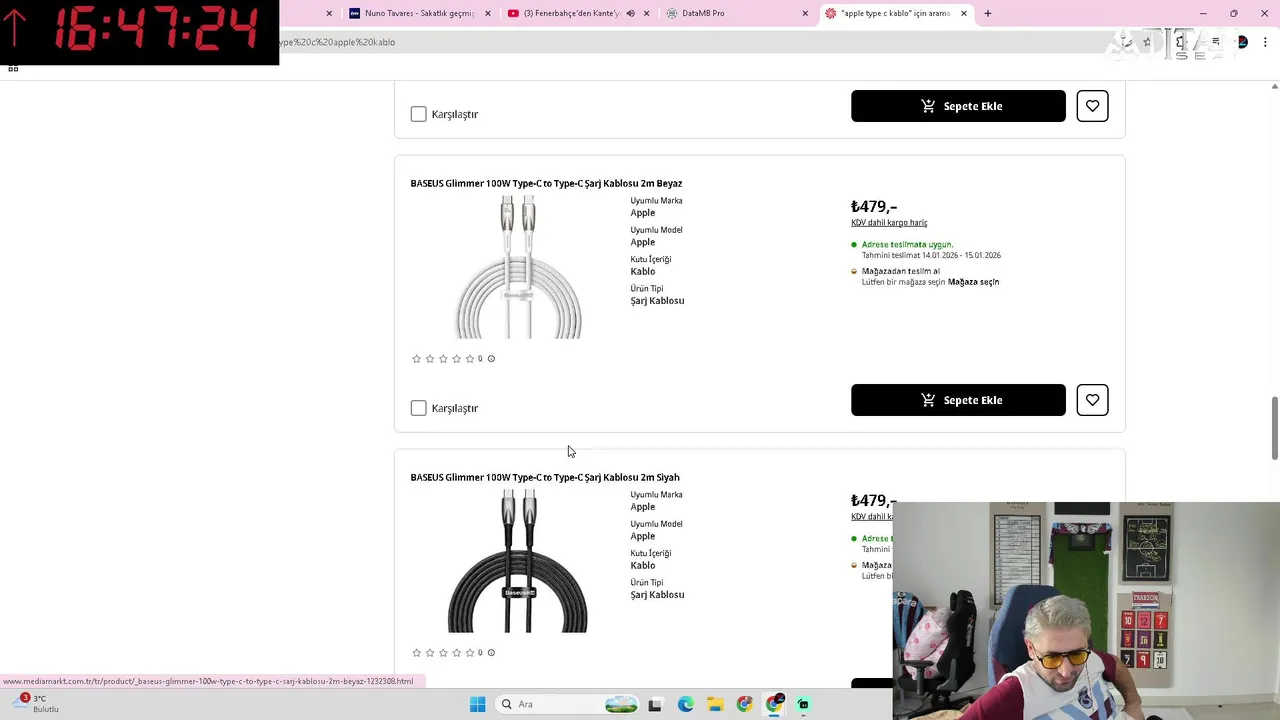
Task: Tick Karşılaştır for the BASEUS Beyaz cable
Action: pos(418,408)
